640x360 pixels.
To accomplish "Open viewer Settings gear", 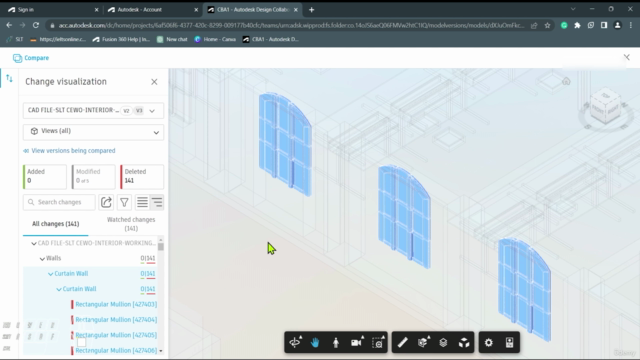I will (489, 342).
